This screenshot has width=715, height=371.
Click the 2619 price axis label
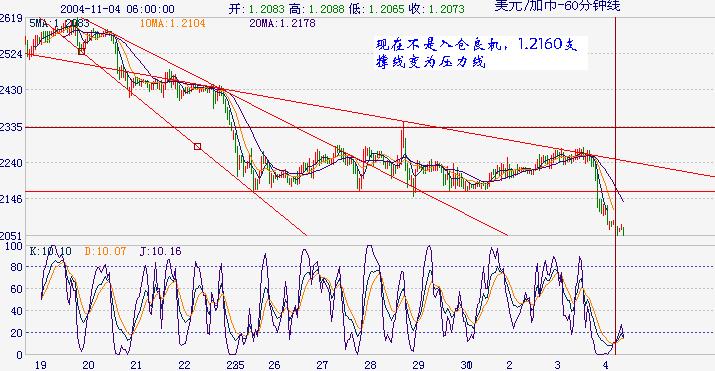click(11, 19)
